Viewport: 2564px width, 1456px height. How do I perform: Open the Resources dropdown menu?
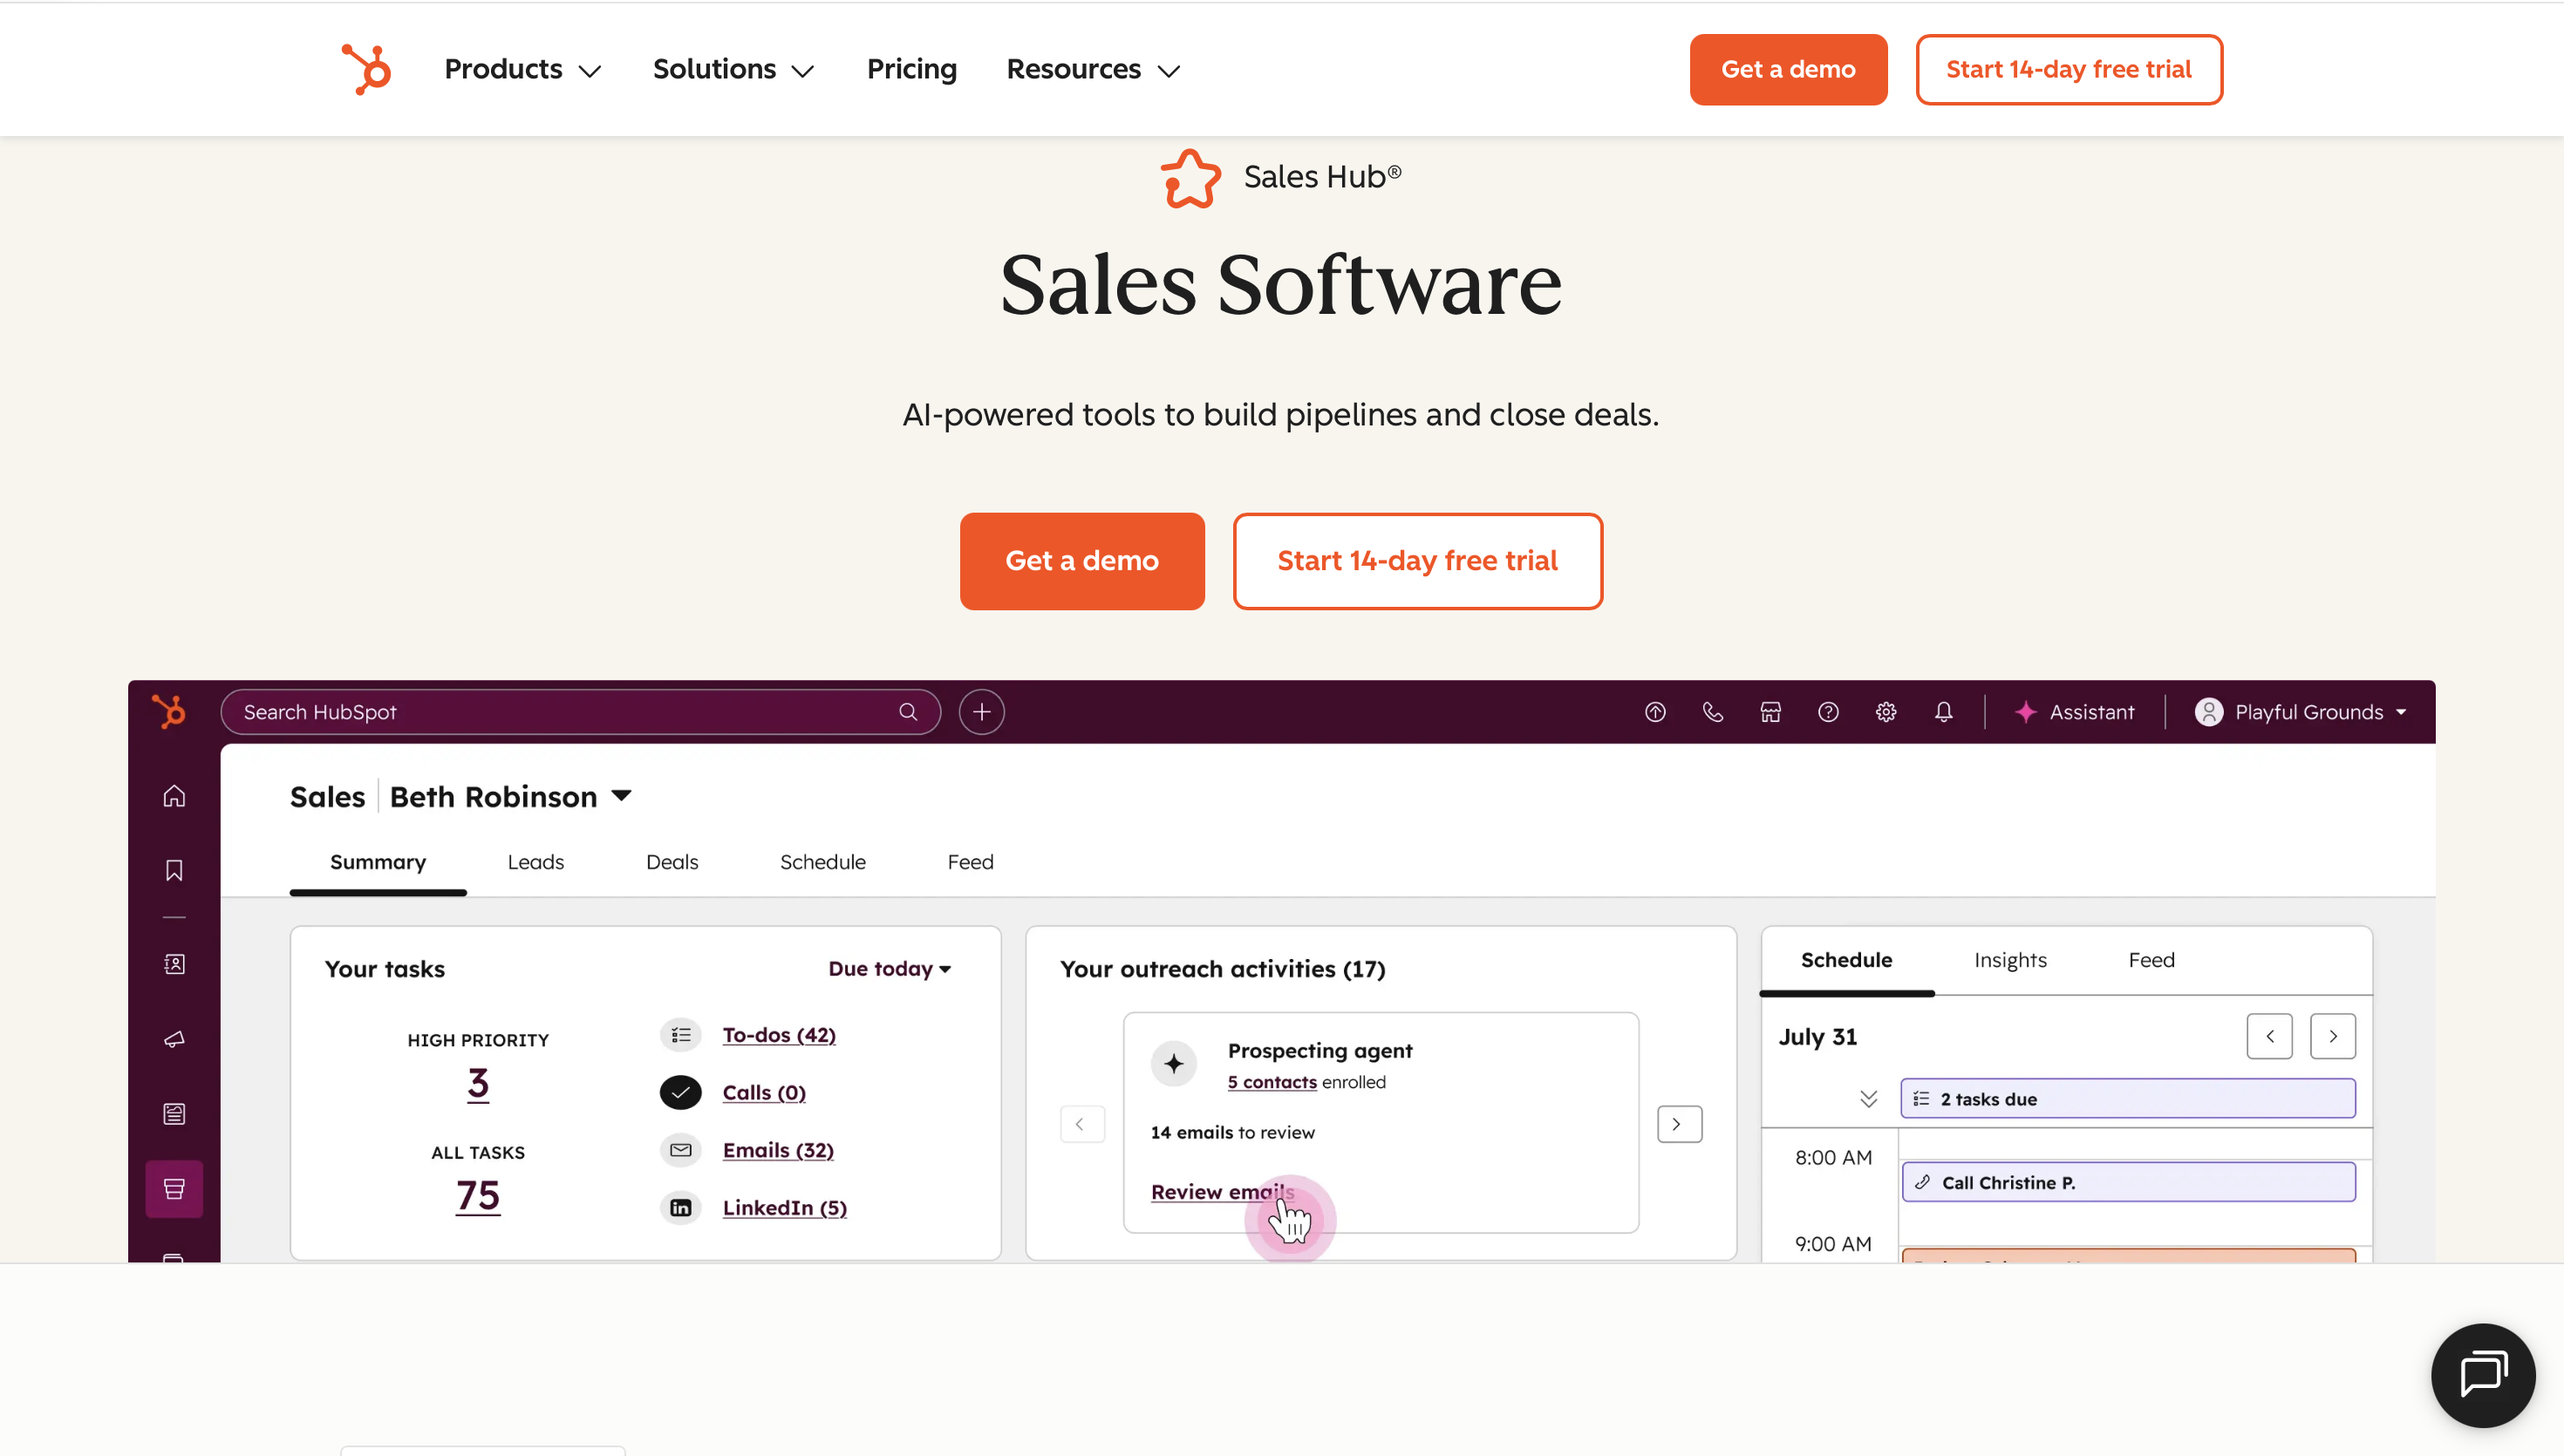1093,69
